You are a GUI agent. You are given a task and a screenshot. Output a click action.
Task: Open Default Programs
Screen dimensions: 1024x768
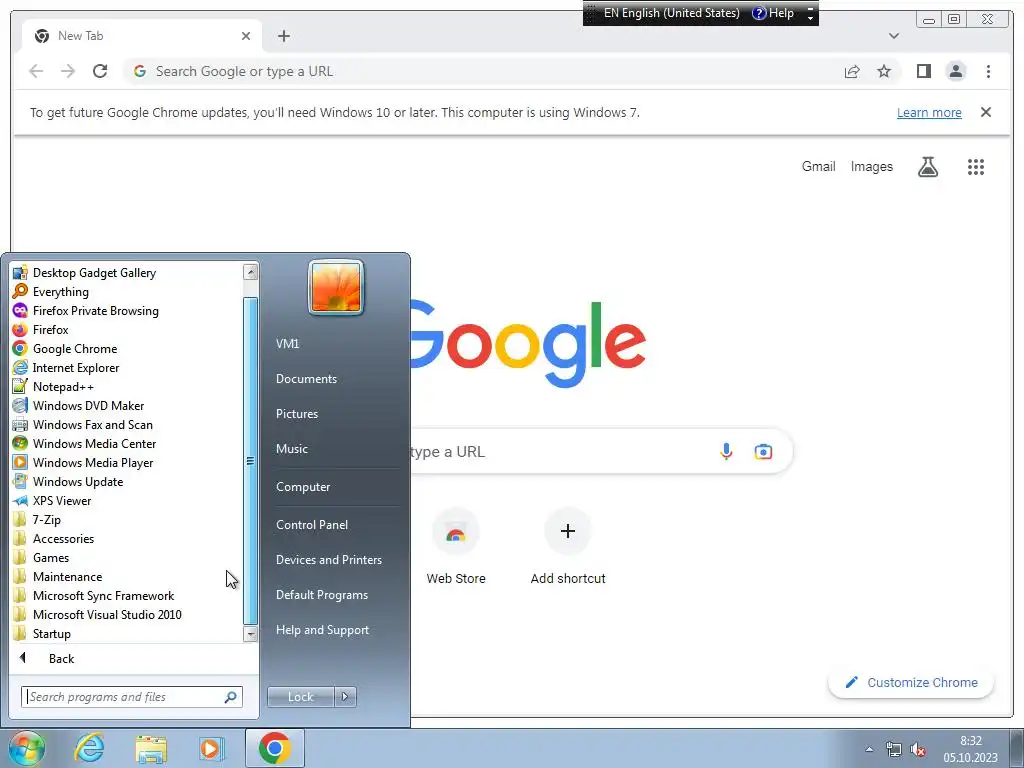coord(321,595)
